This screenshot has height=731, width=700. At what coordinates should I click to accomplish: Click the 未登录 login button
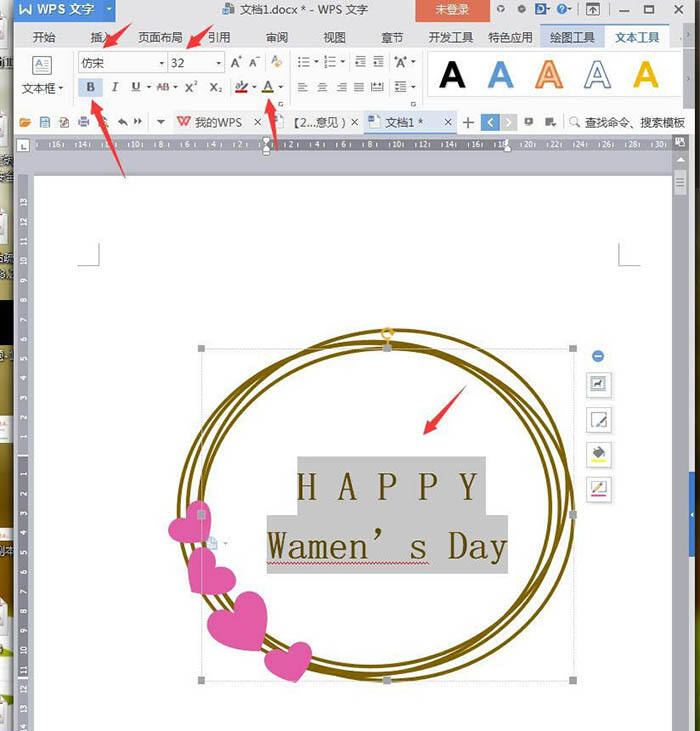(x=452, y=10)
